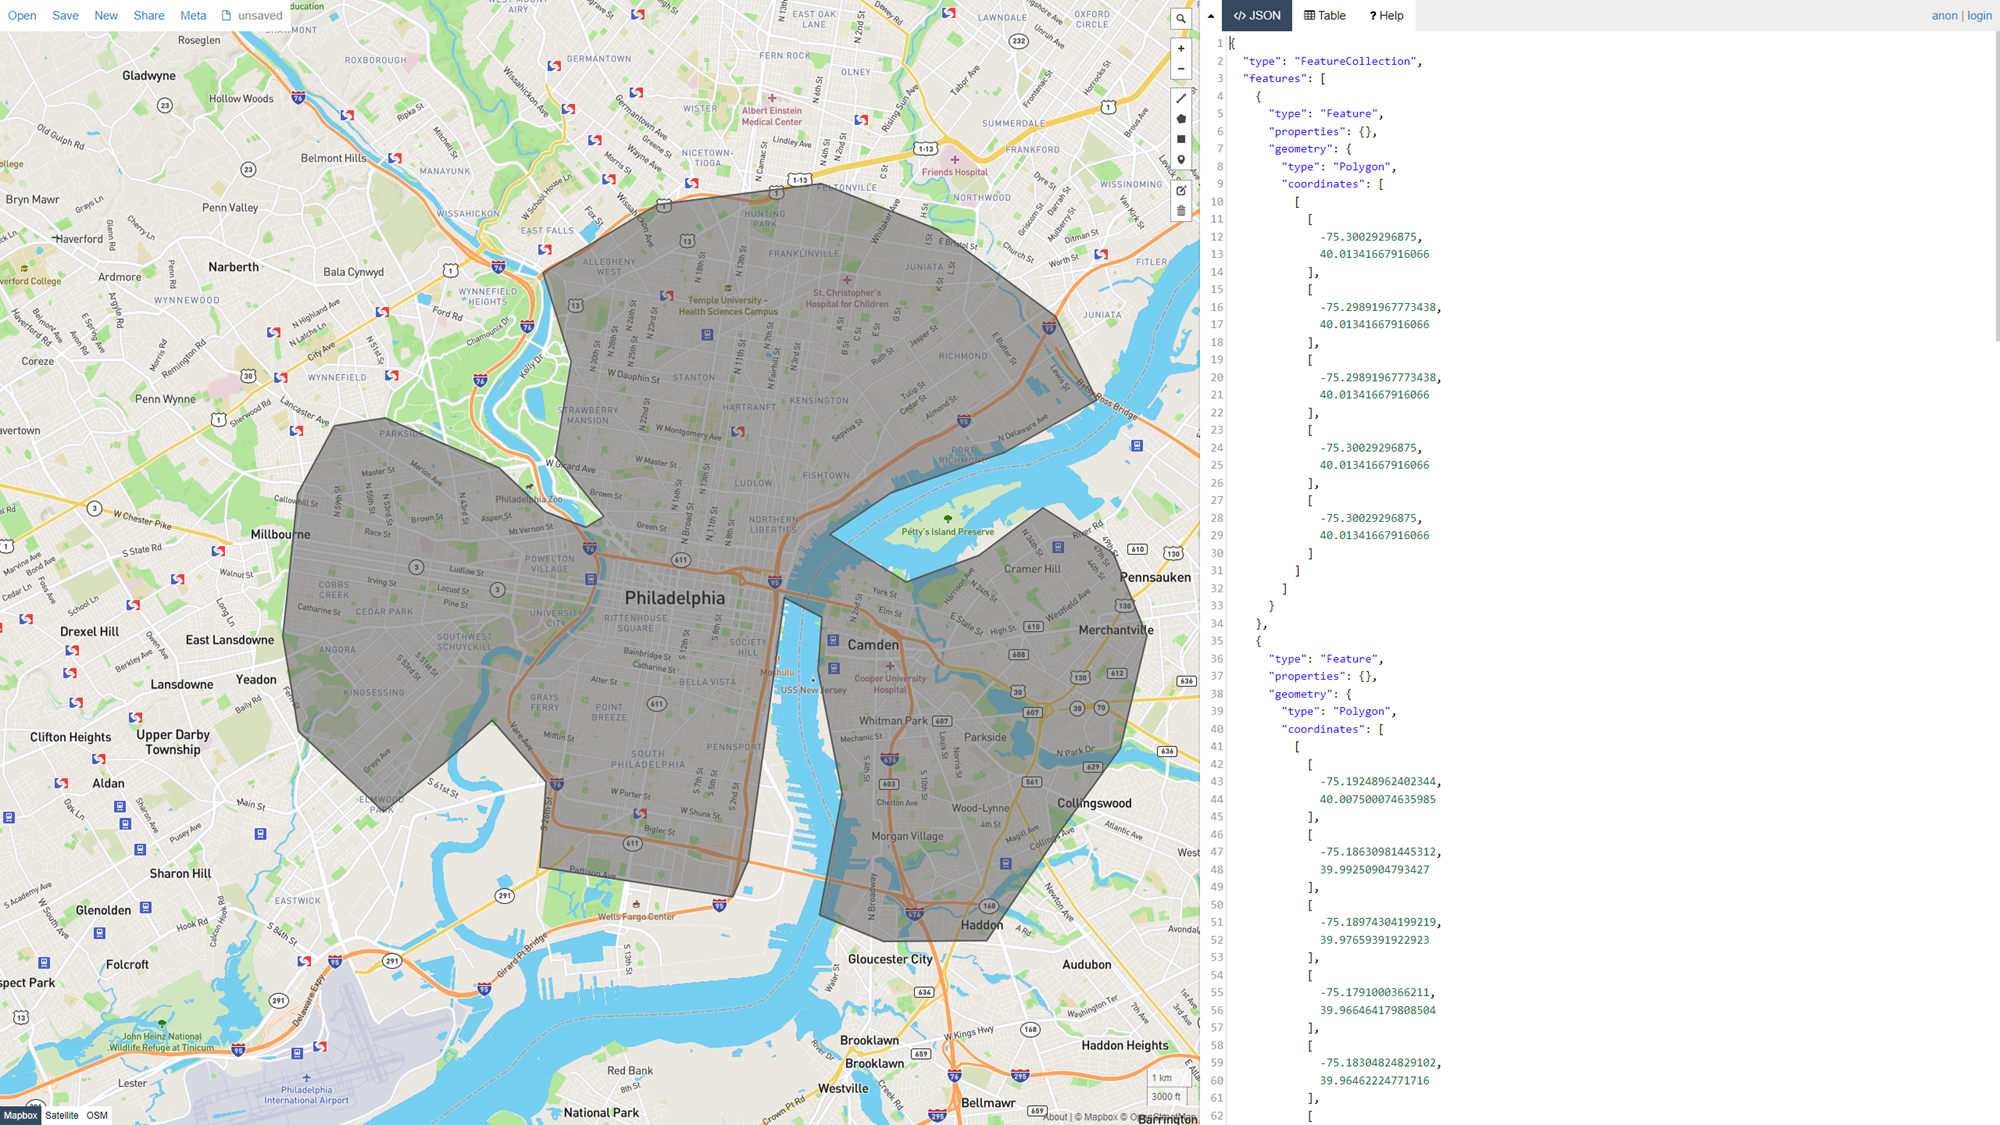Select the Mapbox basemap layer
The width and height of the screenshot is (2000, 1125).
pos(20,1115)
